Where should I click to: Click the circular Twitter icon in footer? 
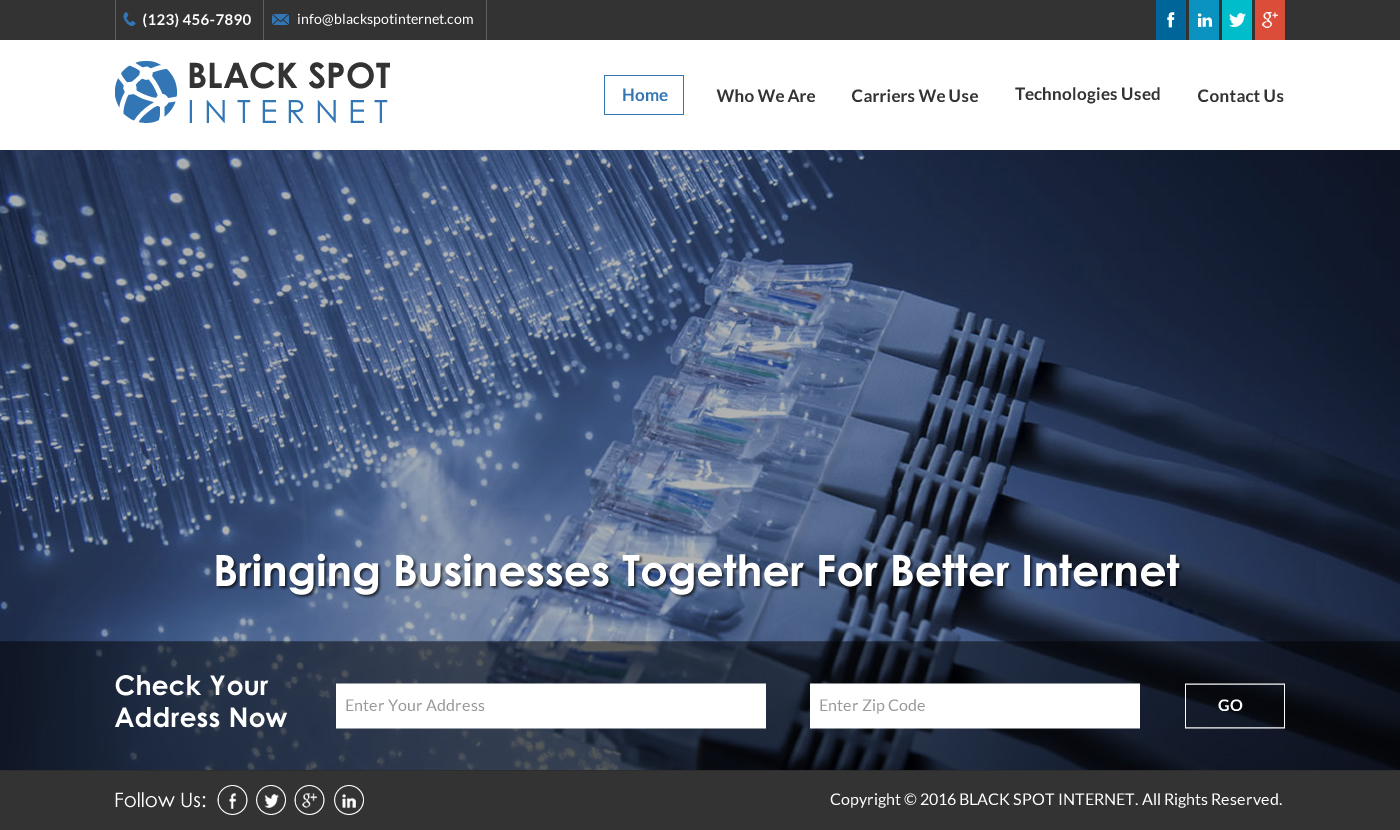(x=271, y=800)
